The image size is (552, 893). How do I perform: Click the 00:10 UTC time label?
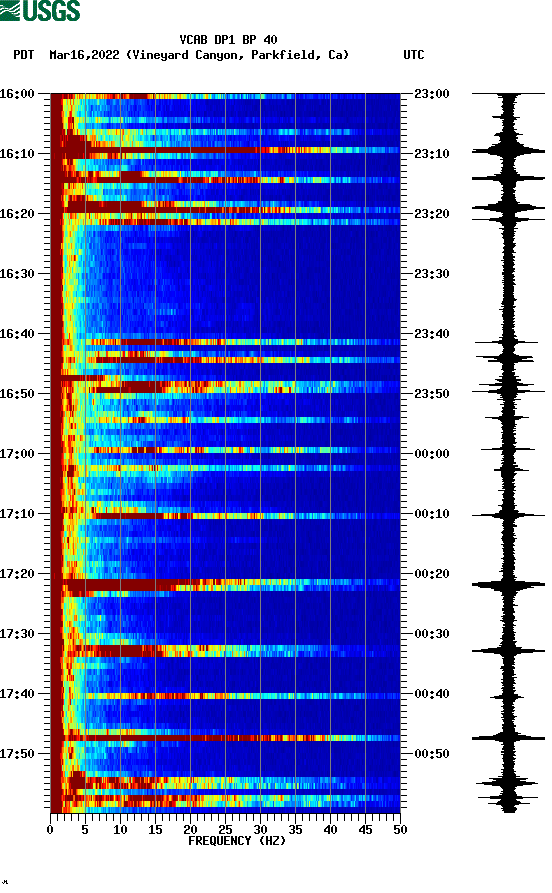tap(432, 514)
